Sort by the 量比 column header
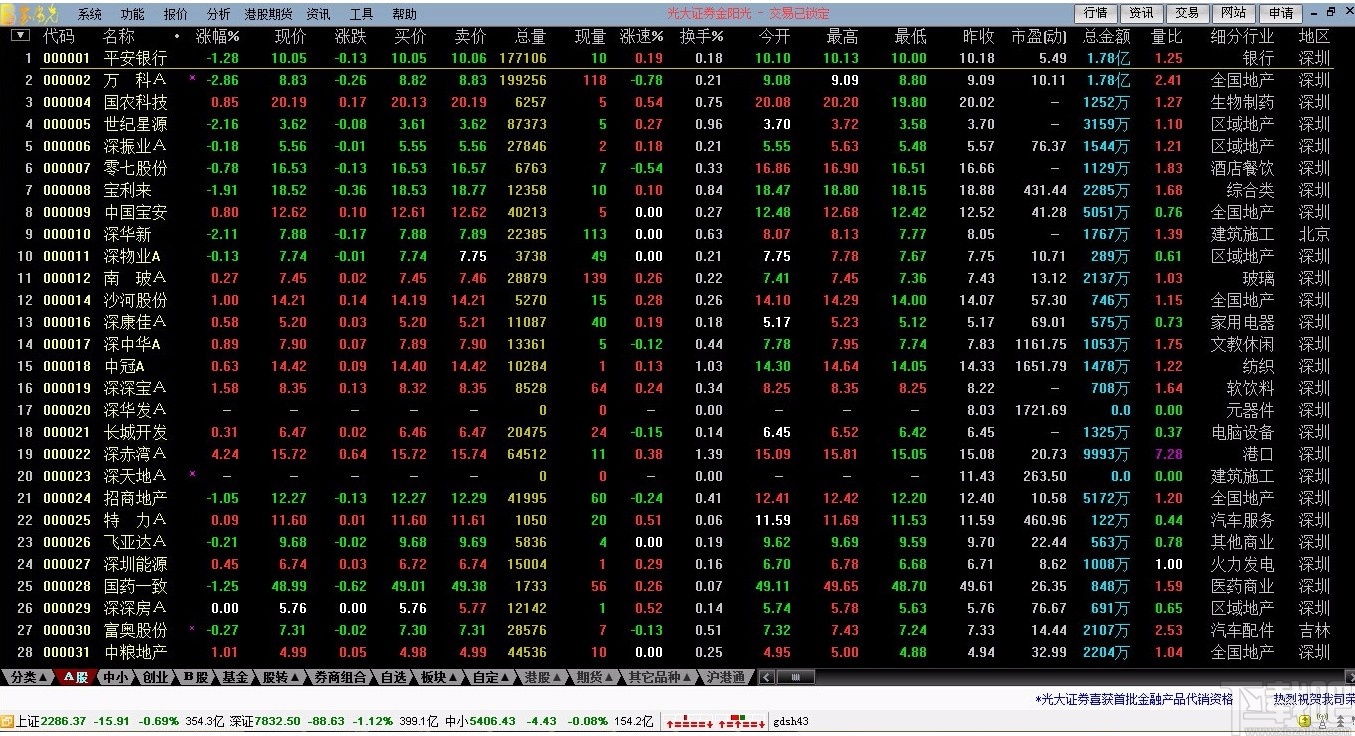 click(x=1166, y=36)
